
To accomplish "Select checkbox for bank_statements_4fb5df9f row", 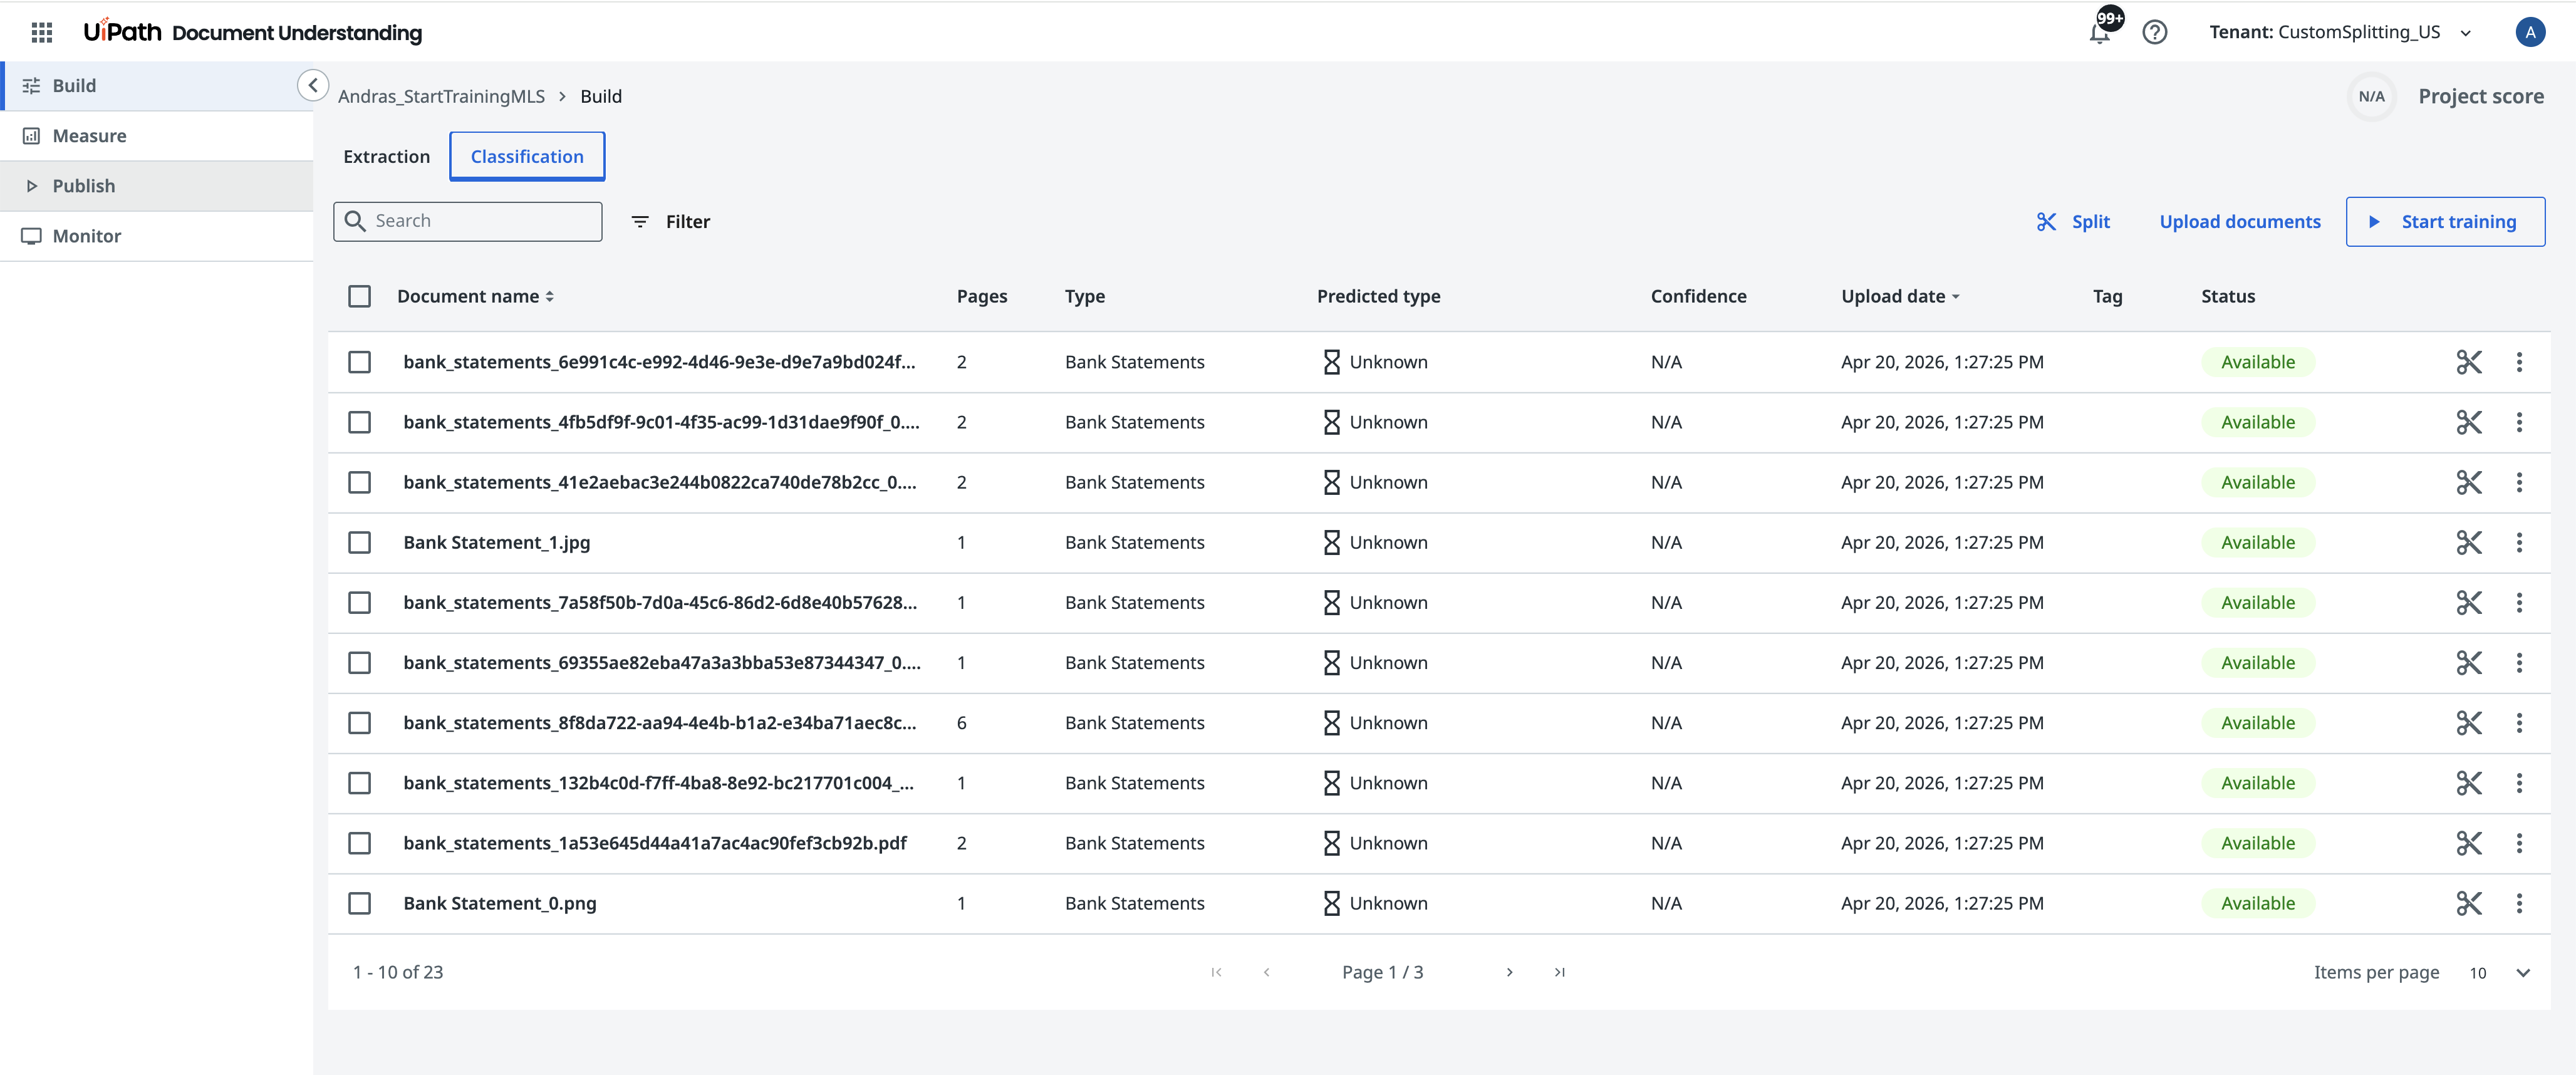I will 359,422.
